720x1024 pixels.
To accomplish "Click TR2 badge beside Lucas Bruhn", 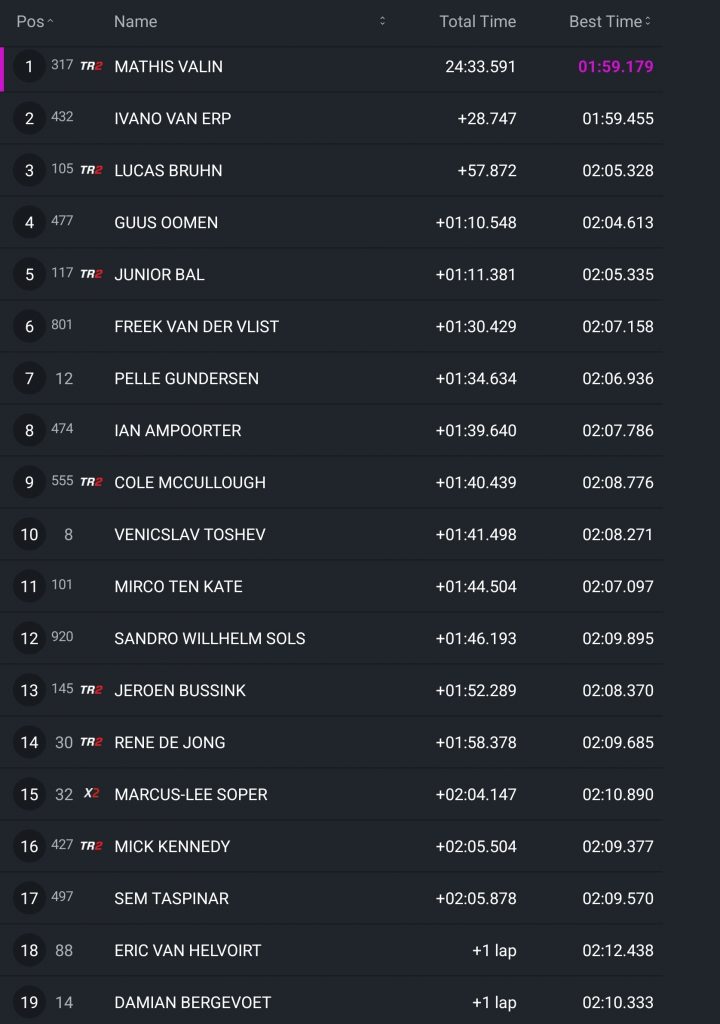I will click(x=91, y=170).
